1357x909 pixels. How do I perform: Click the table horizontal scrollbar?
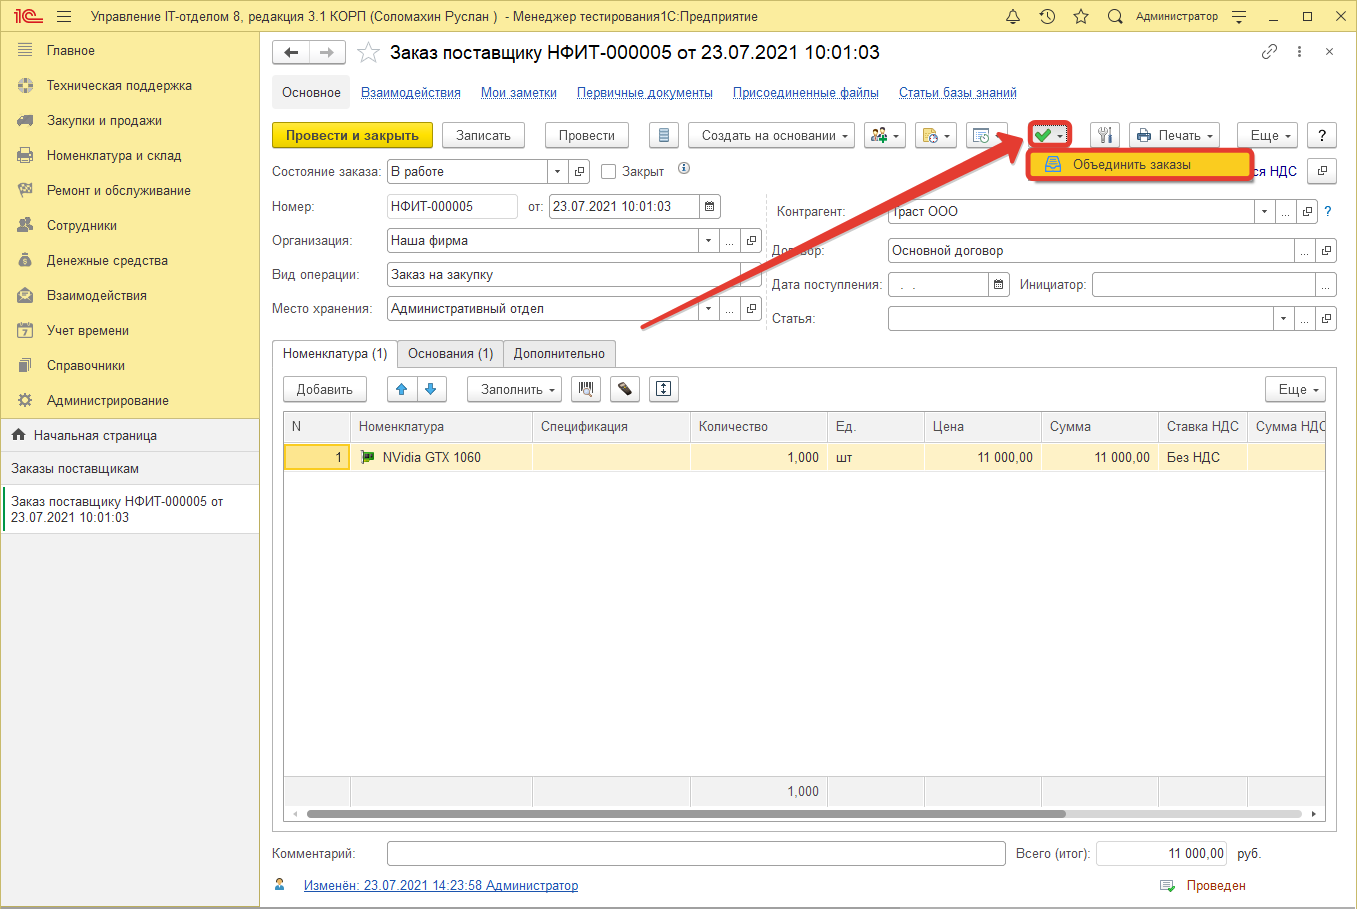tap(685, 814)
